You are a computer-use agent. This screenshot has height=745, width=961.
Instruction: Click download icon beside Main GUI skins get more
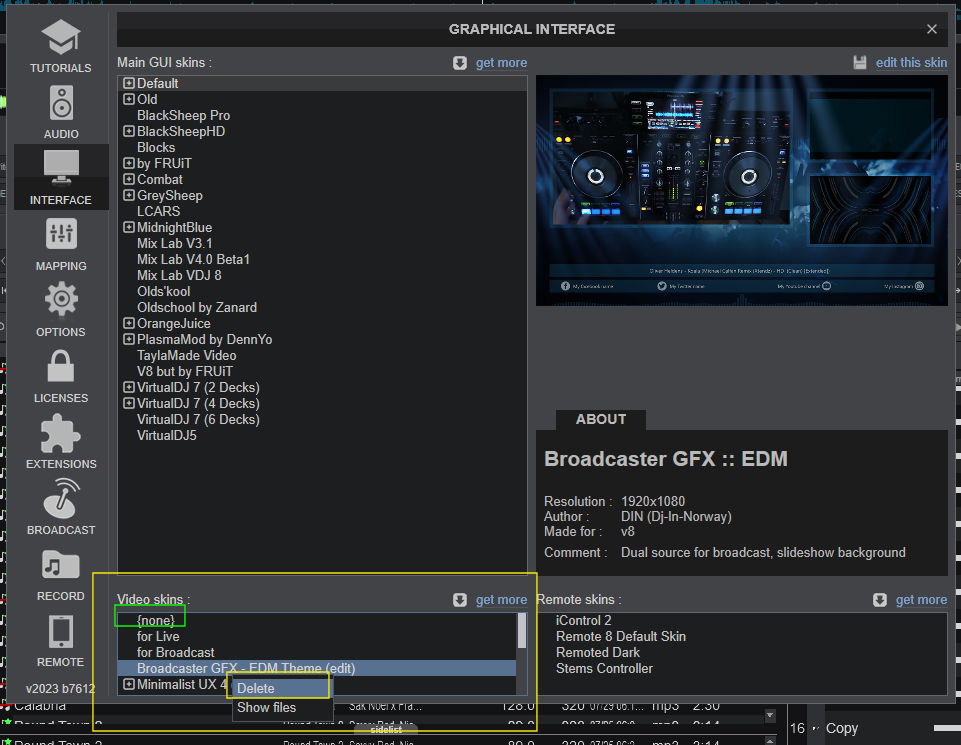[460, 63]
